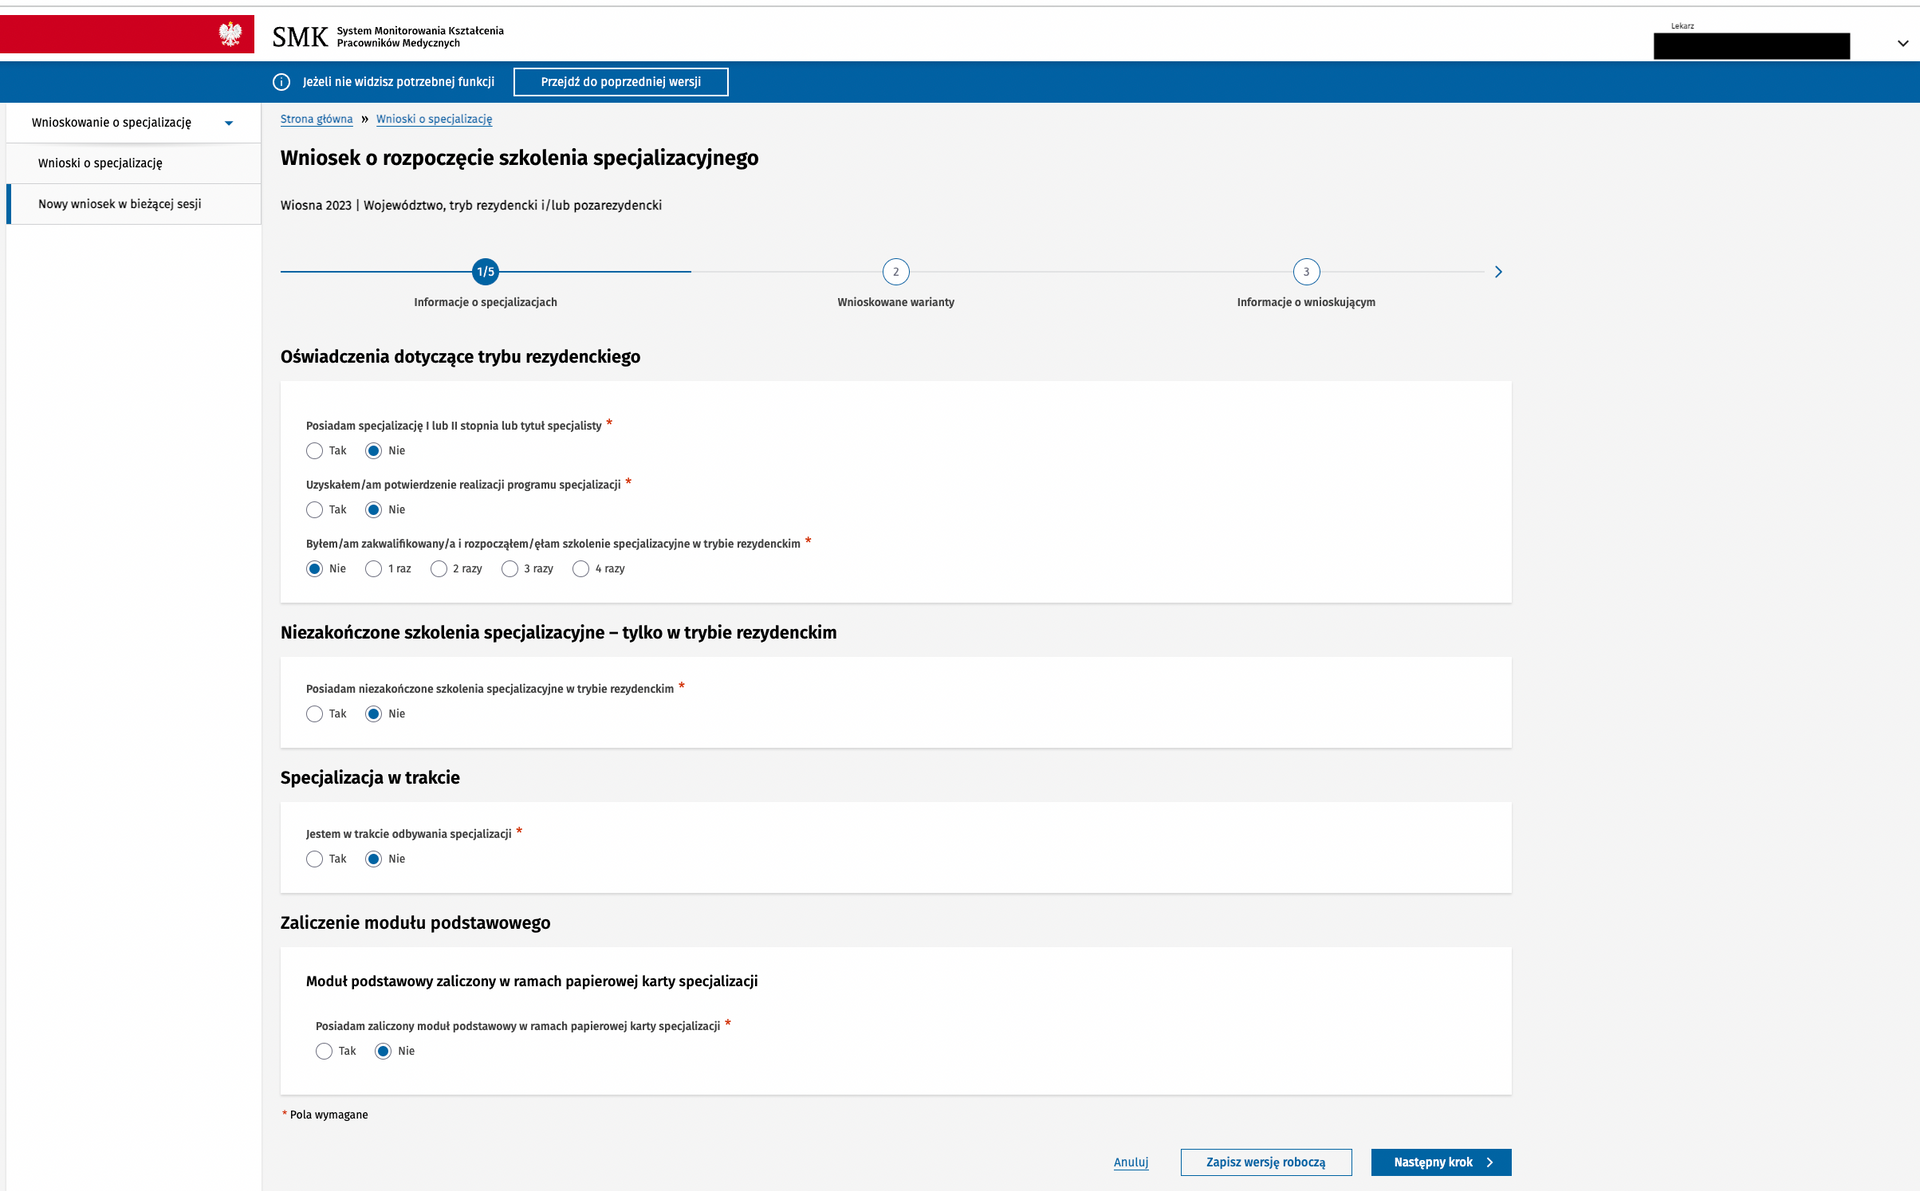This screenshot has width=1920, height=1191.
Task: Select Nie for Posiadam specjalizację I lub II stopnia
Action: (x=374, y=451)
